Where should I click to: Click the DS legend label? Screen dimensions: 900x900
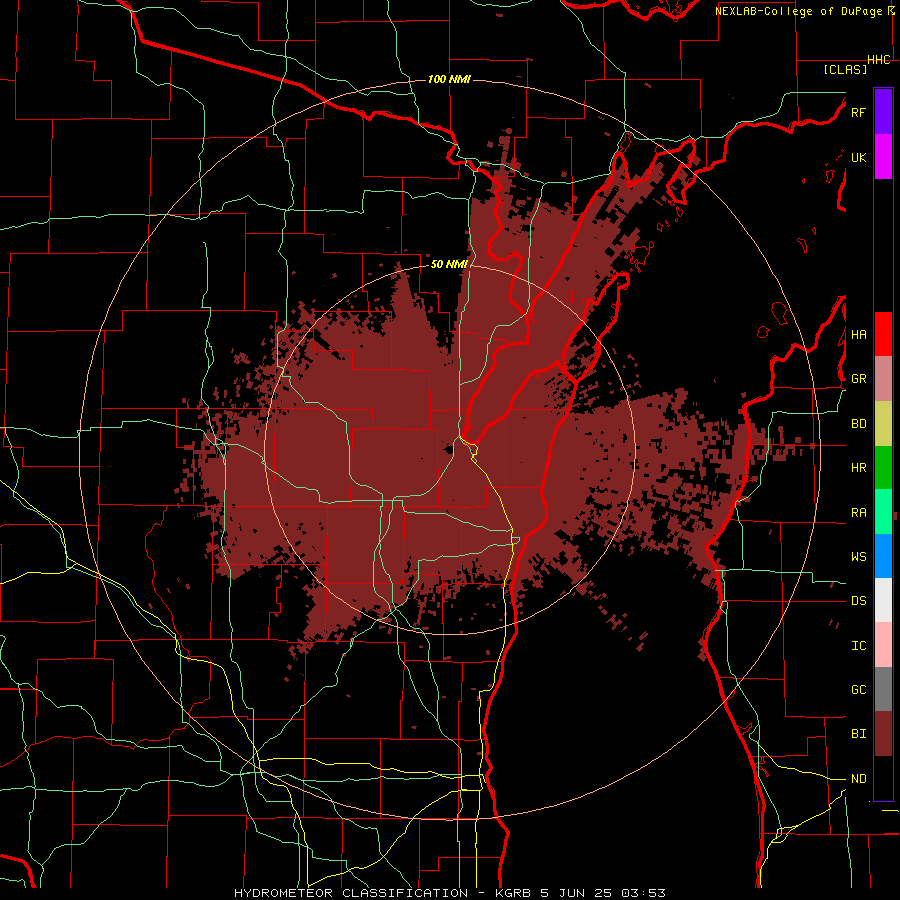pyautogui.click(x=858, y=601)
